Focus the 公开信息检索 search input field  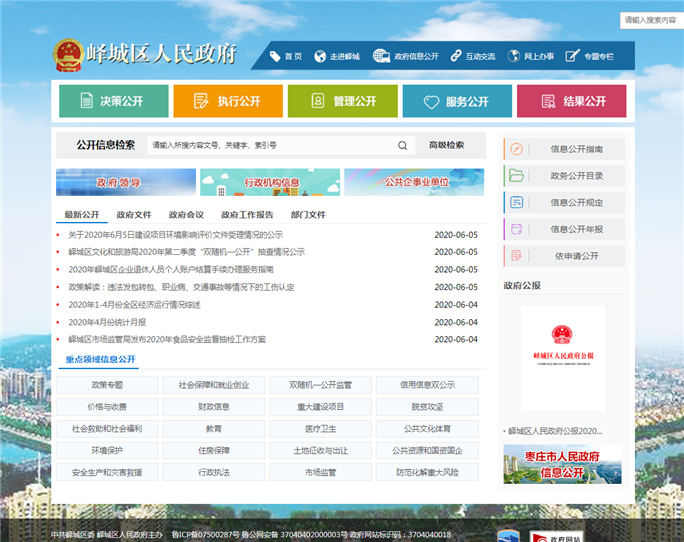pos(281,145)
